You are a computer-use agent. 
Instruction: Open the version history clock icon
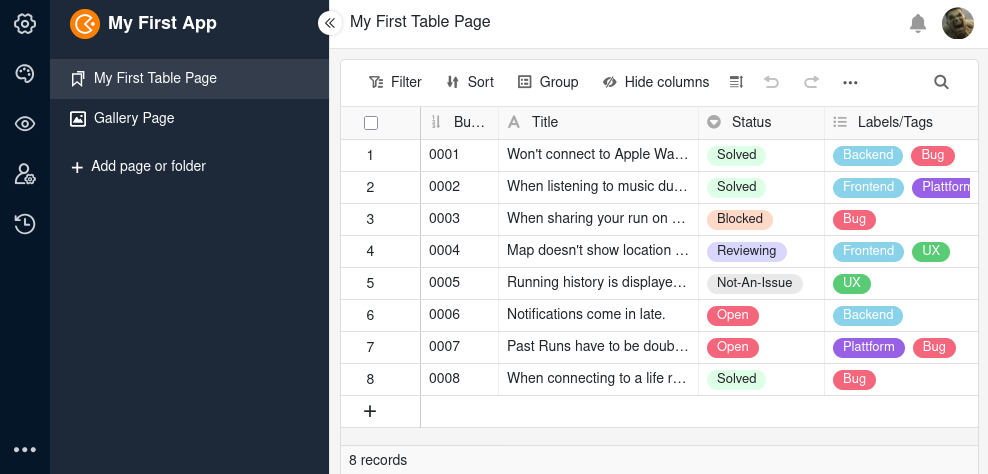(25, 224)
